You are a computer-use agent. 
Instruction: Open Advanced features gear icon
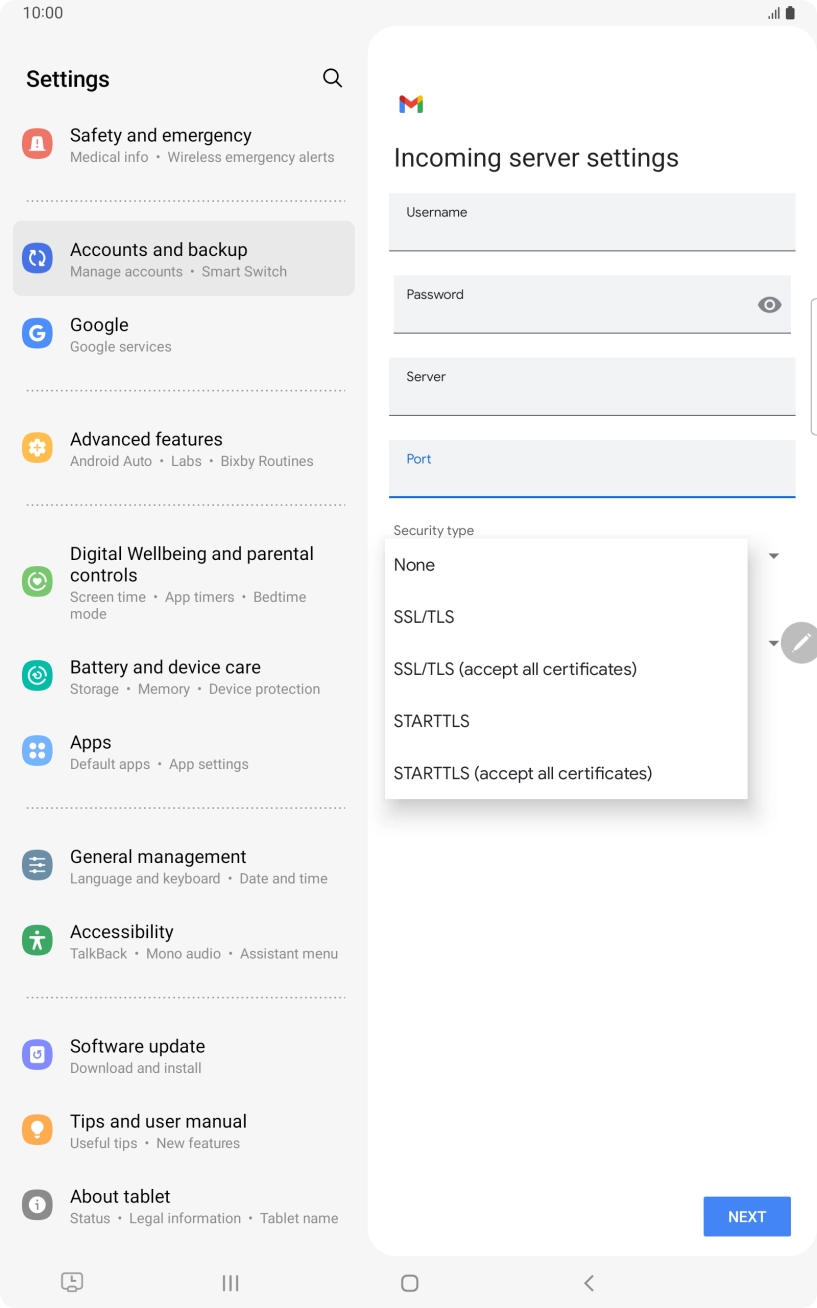pyautogui.click(x=37, y=448)
